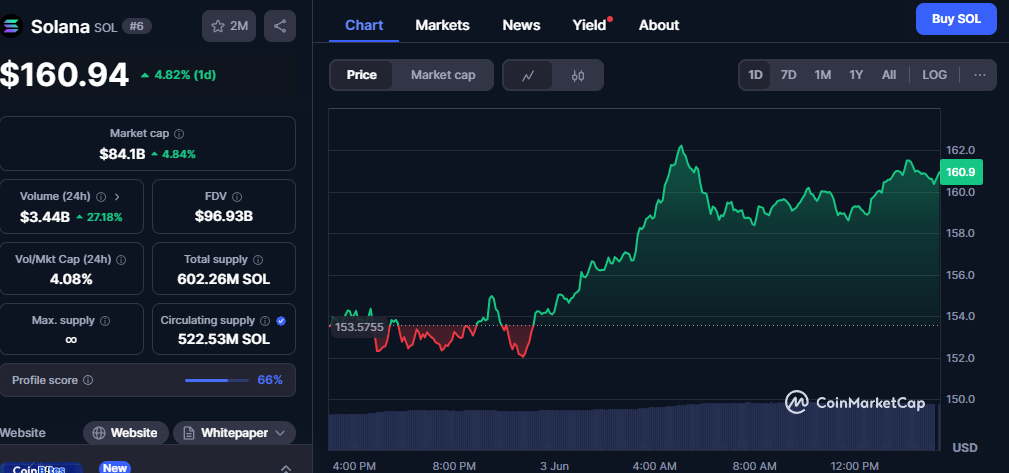
Task: Click the Buy SOL button
Action: pos(956,19)
